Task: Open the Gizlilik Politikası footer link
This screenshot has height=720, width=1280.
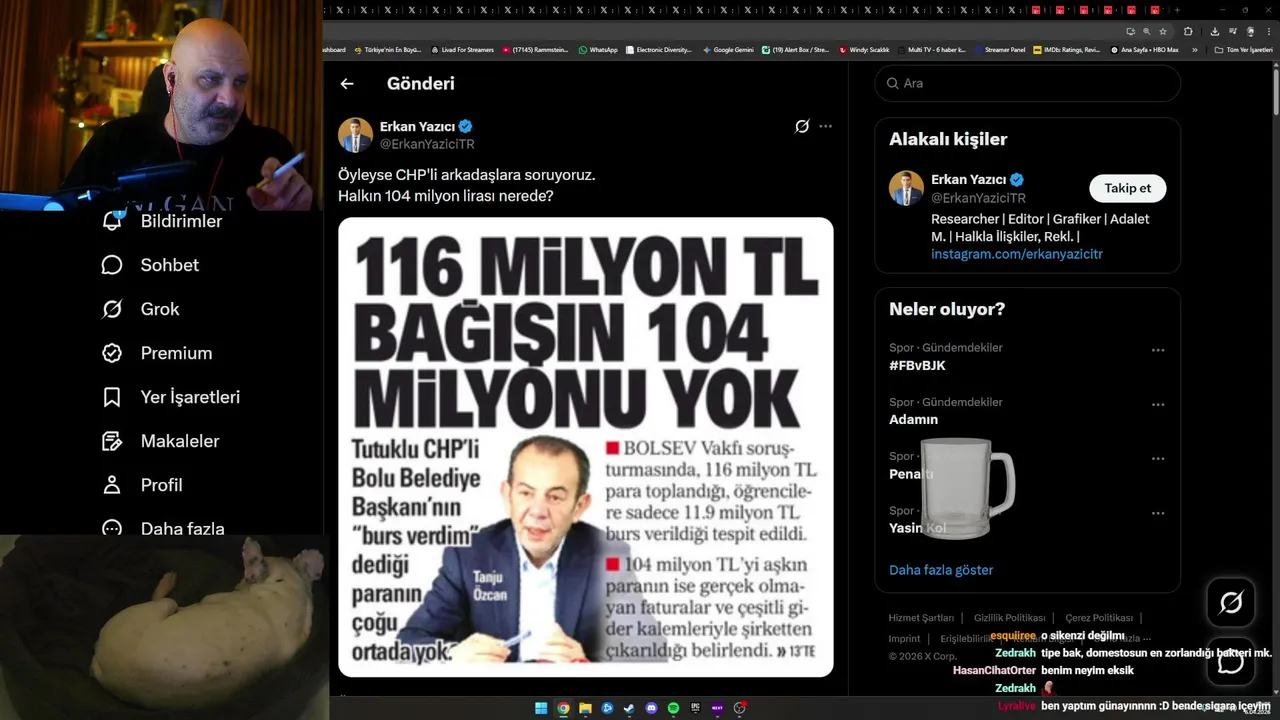Action: 1010,618
